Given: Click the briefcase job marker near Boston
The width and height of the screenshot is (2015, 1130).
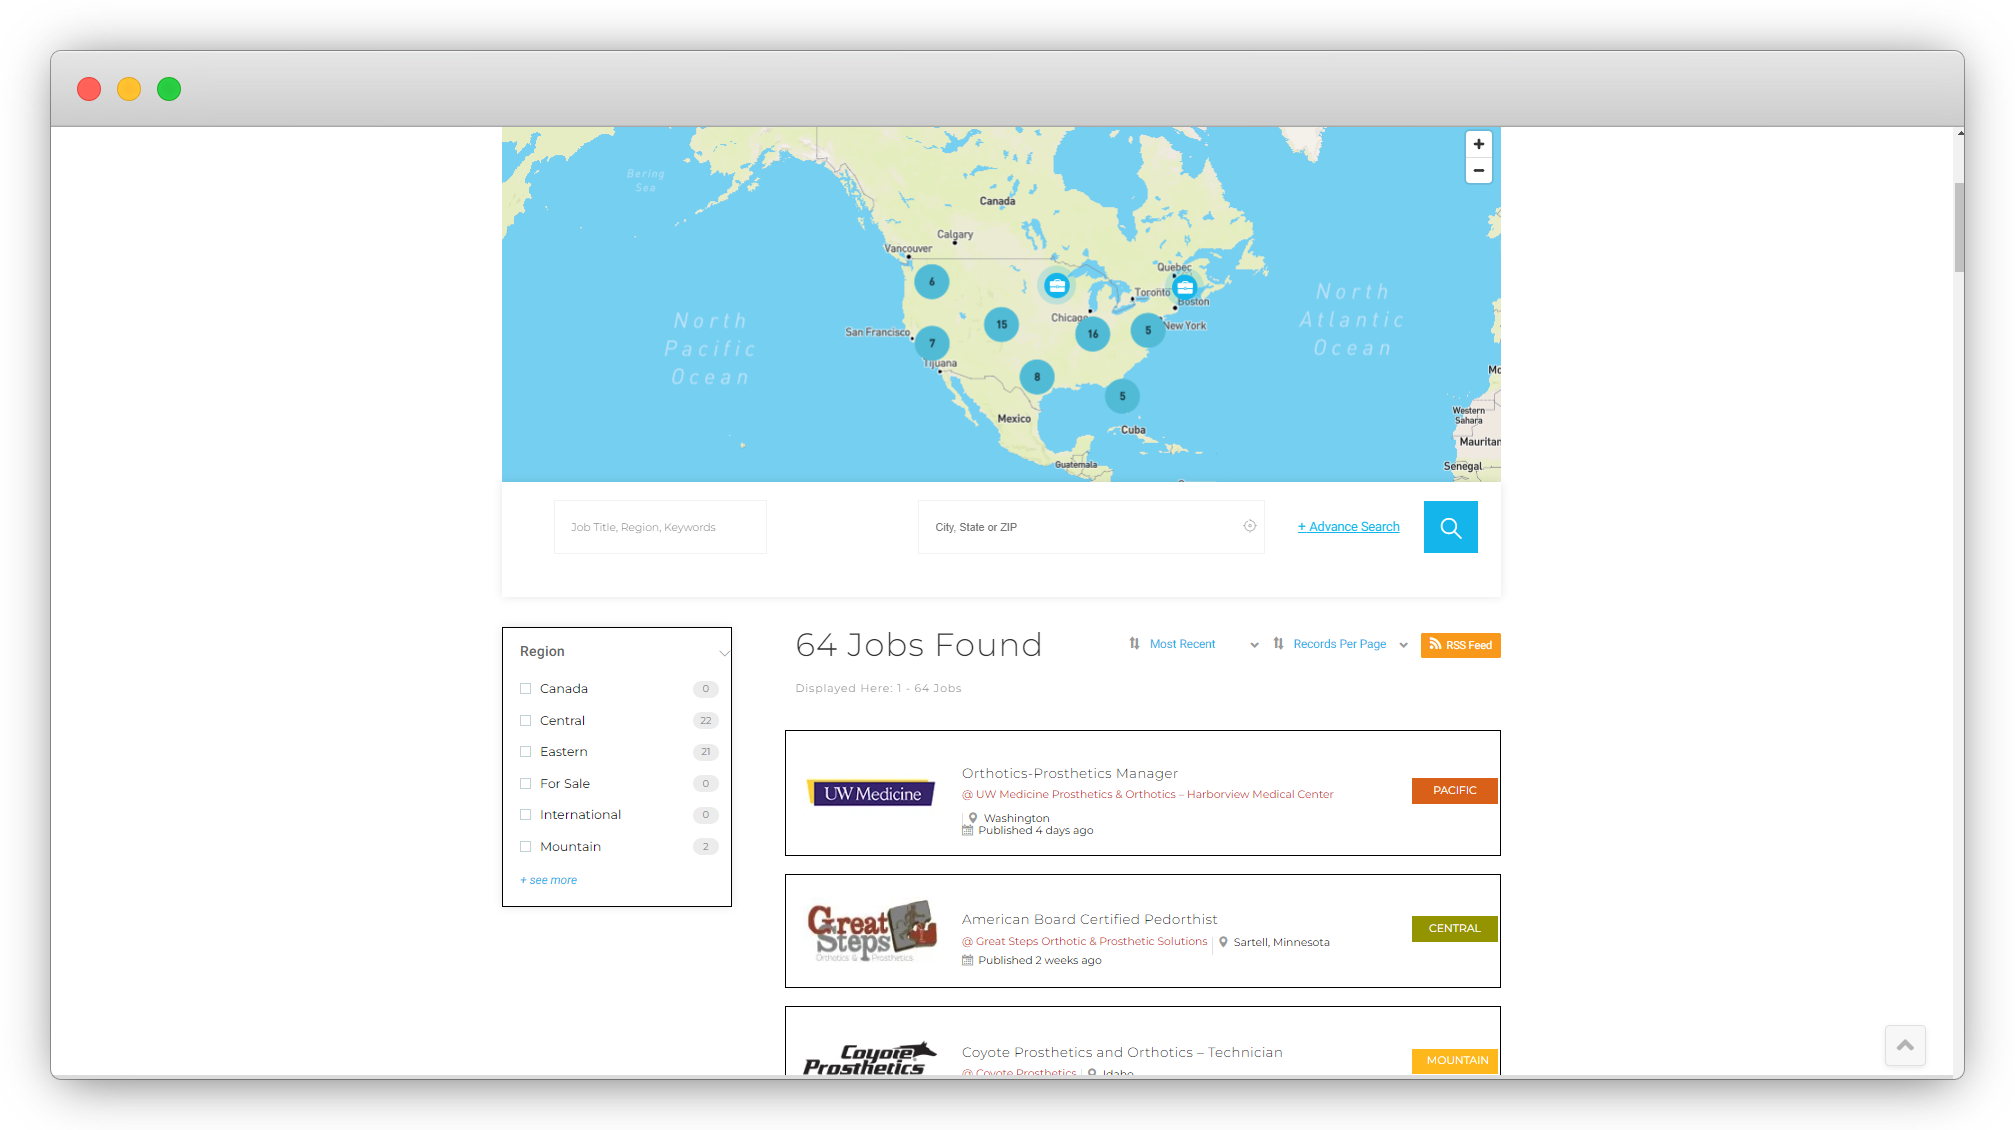Looking at the screenshot, I should coord(1185,287).
